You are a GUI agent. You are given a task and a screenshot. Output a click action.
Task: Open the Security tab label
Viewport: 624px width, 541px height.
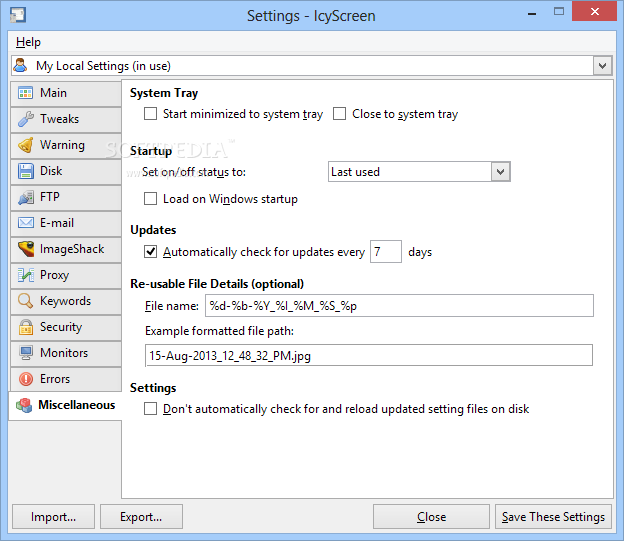click(x=61, y=327)
